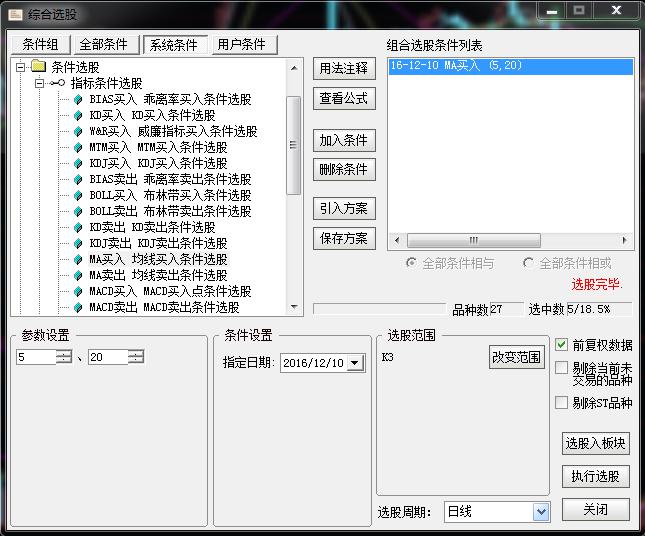Click the yellow folder icon of 条件选股

tap(39, 66)
